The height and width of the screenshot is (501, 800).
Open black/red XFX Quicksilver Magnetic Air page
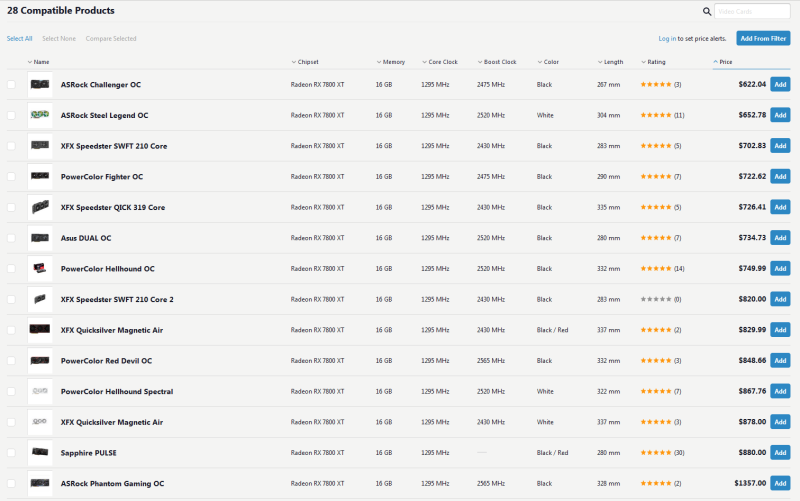112,330
